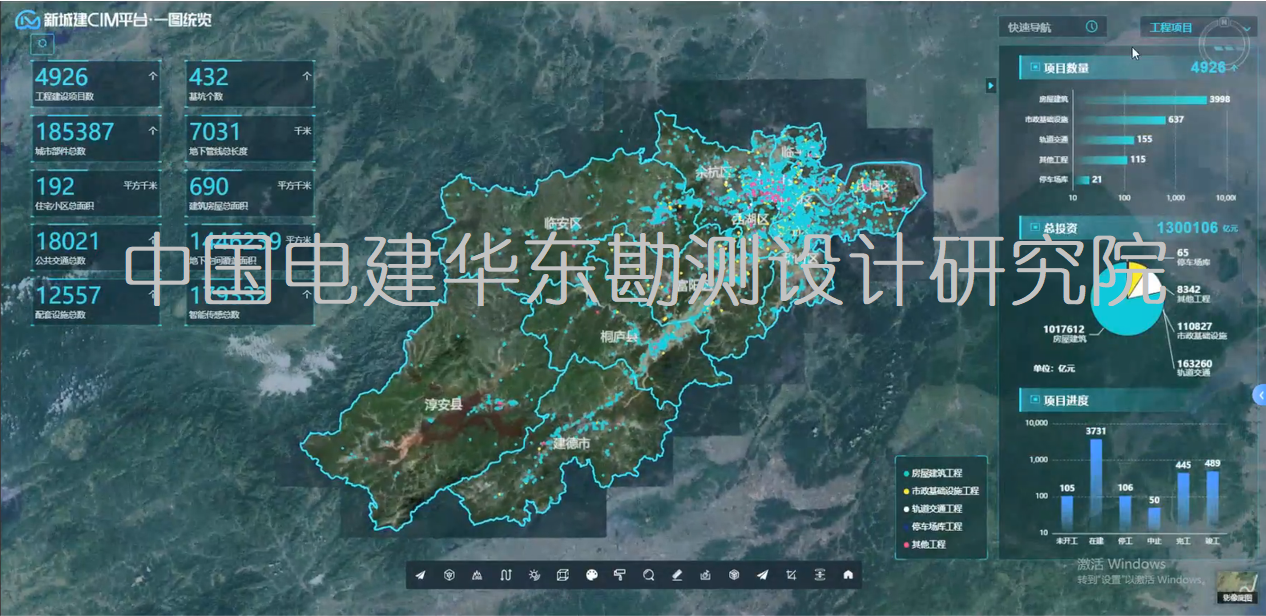Click the vertical compress section tool
1266x616 pixels.
point(819,575)
